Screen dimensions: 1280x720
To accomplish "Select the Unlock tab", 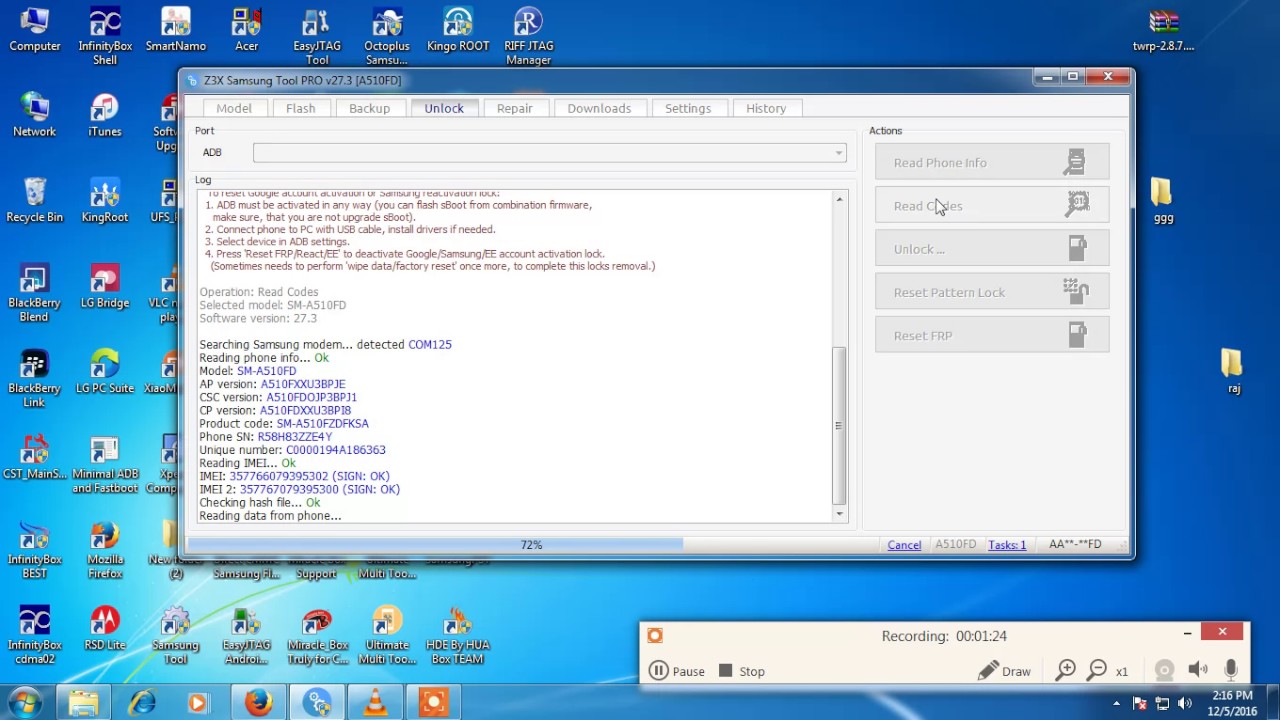I will [444, 108].
